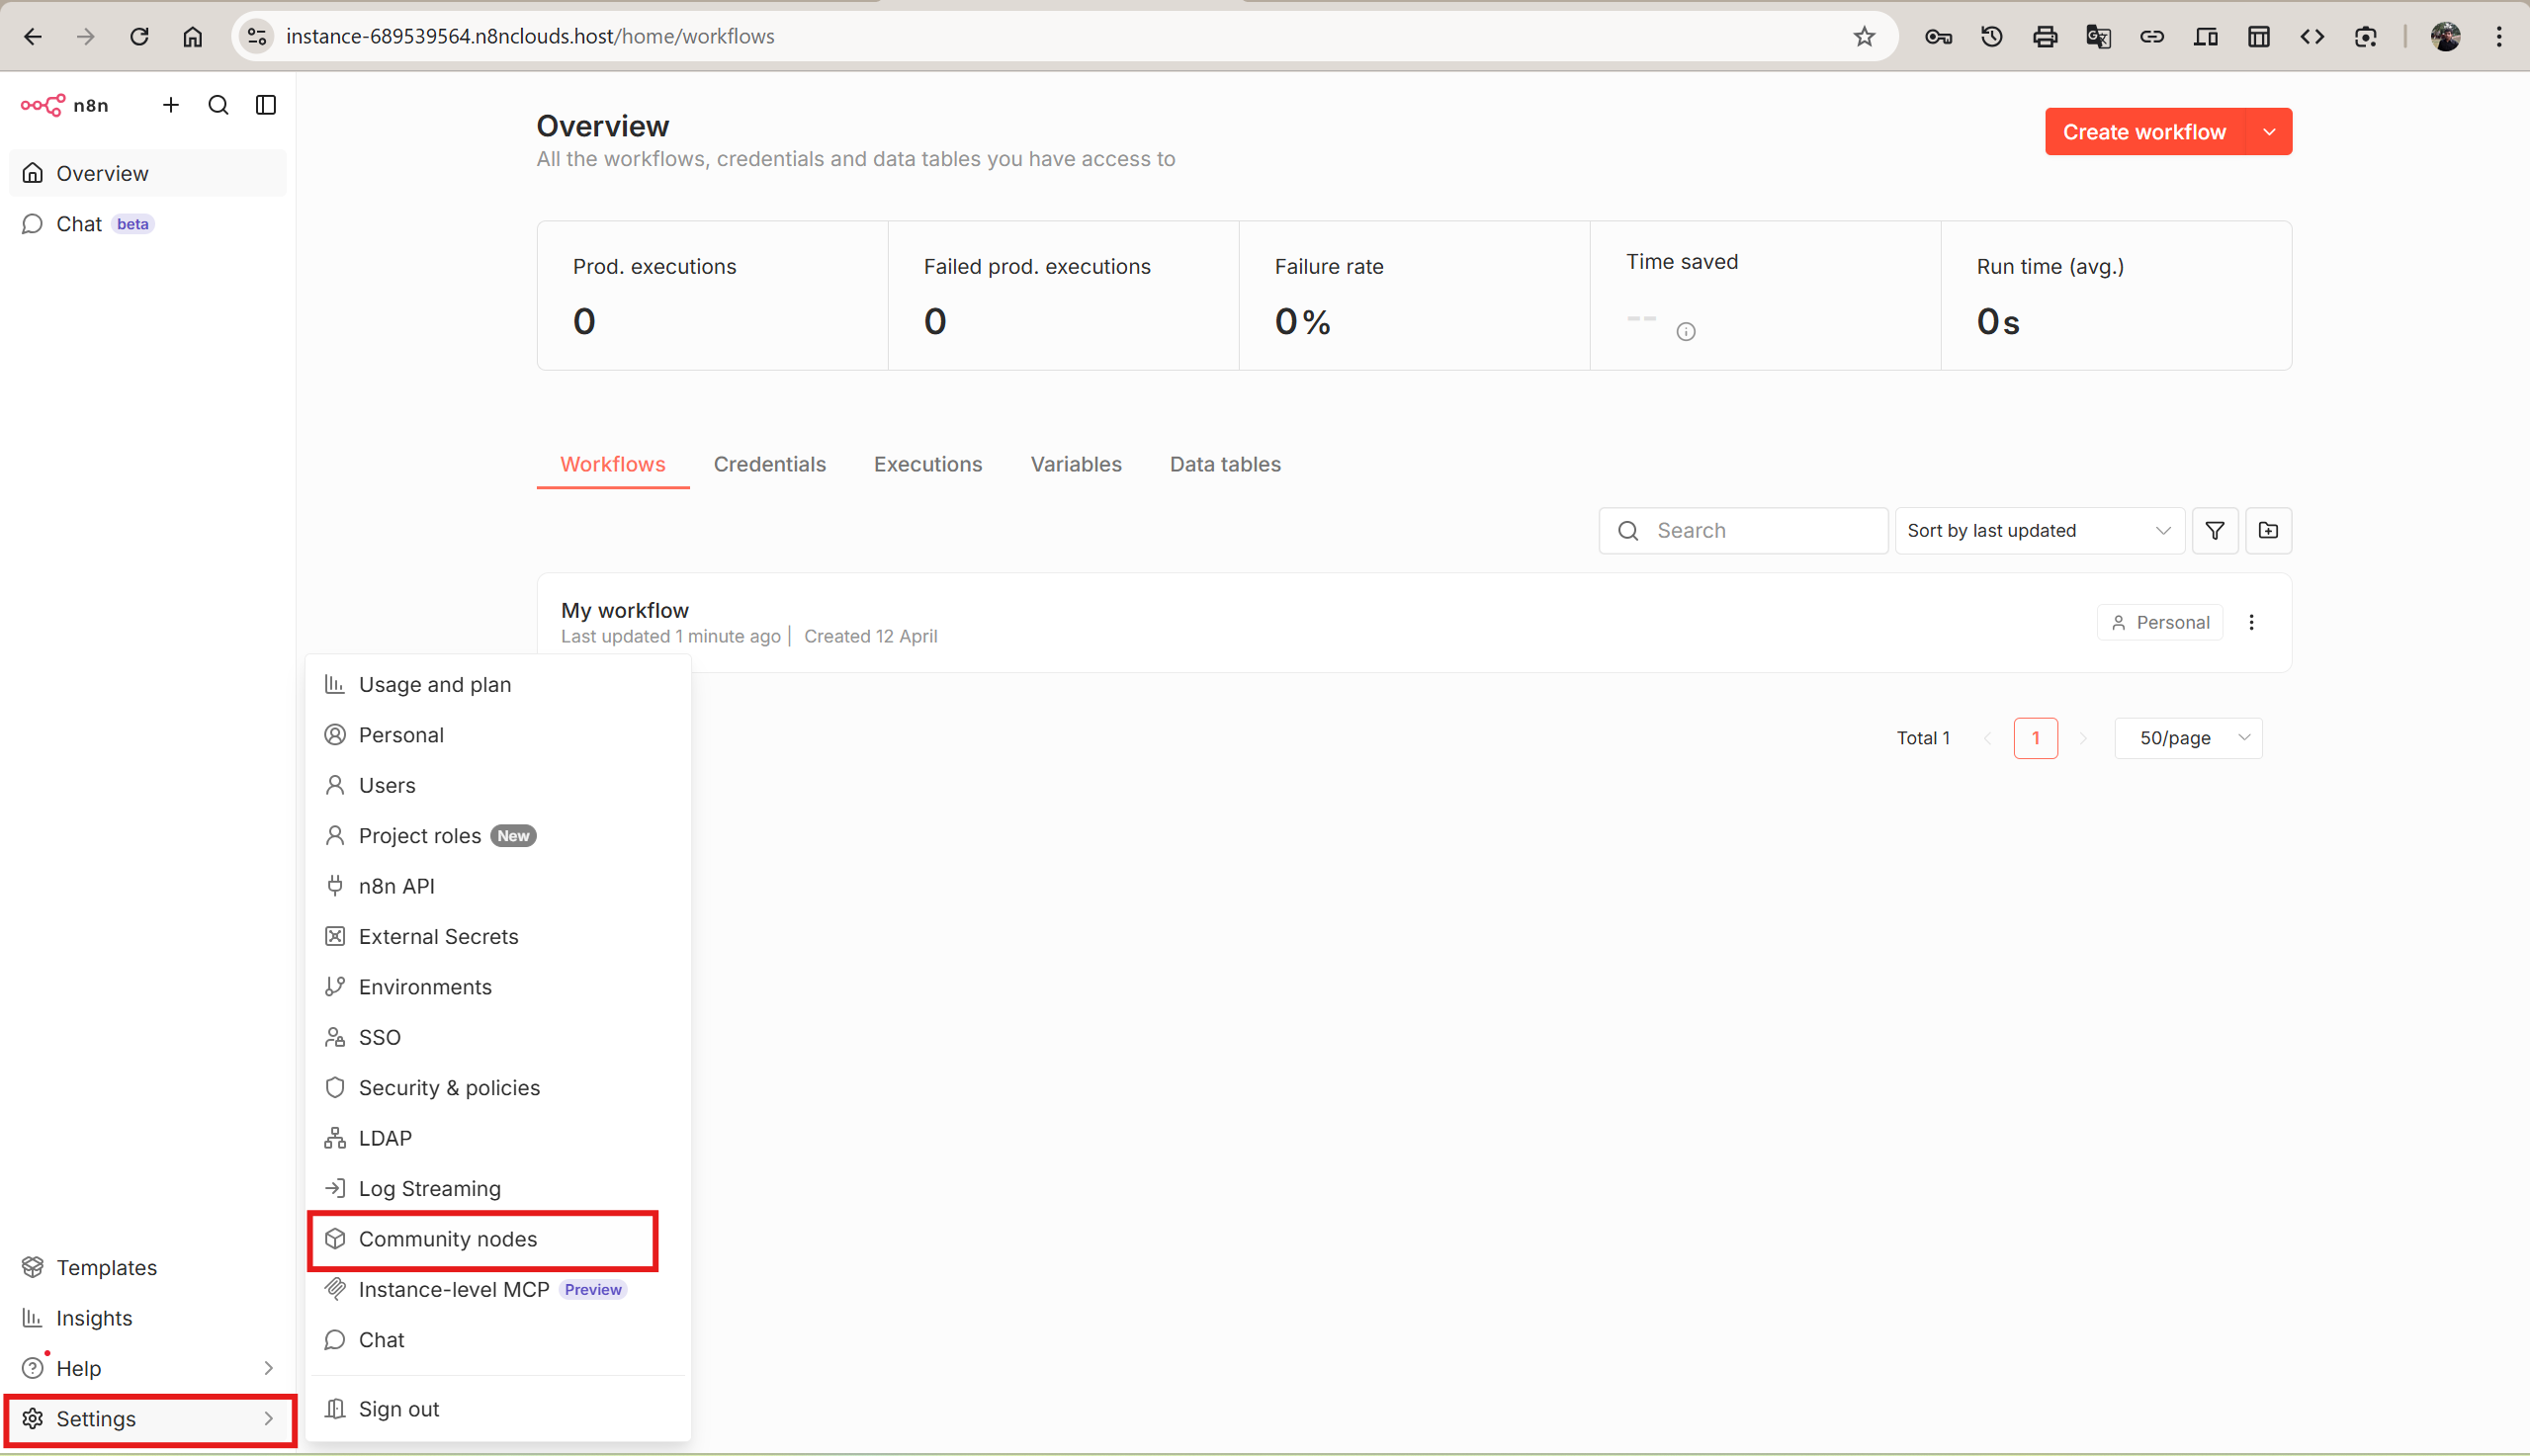Open LDAP in settings menu
Viewport: 2530px width, 1456px height.
[x=498, y=1138]
